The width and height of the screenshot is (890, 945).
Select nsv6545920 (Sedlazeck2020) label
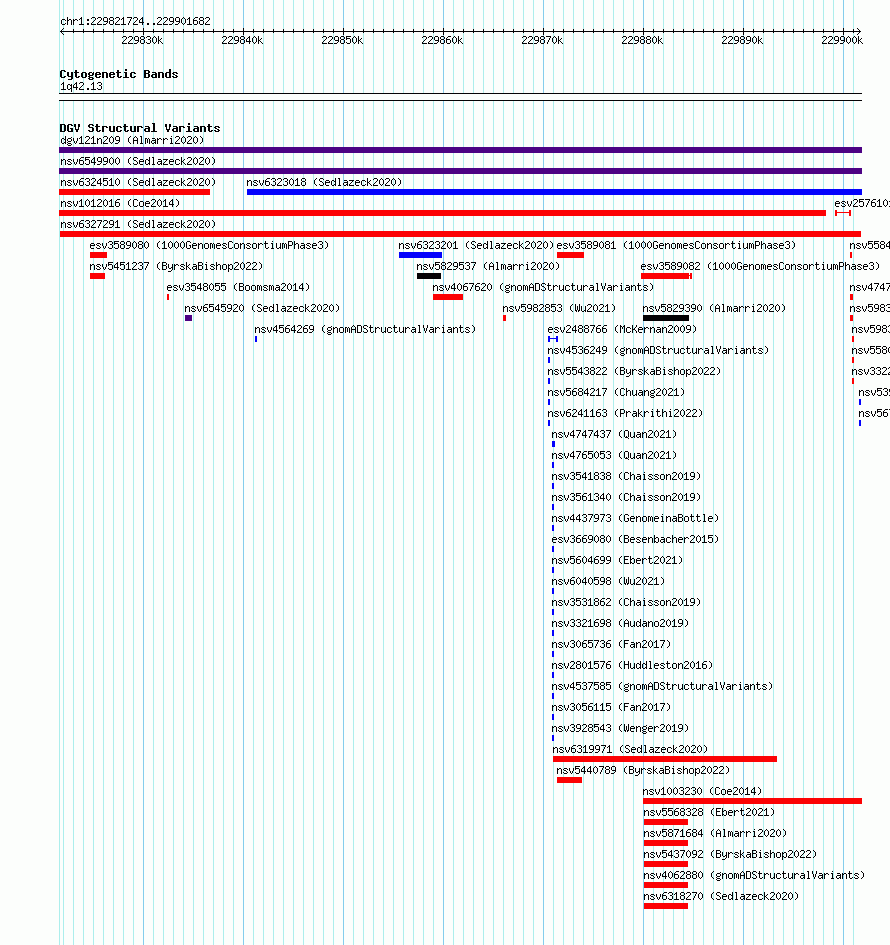click(x=262, y=309)
